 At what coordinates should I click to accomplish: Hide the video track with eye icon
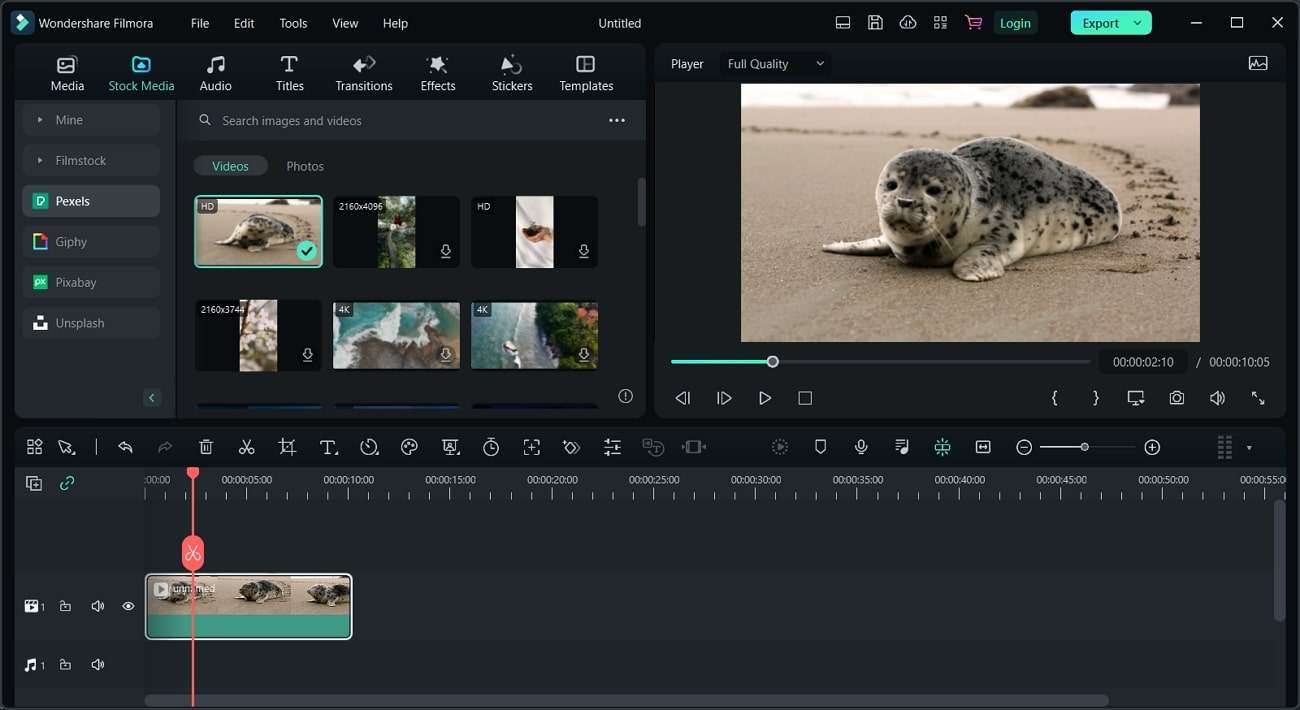pos(128,606)
